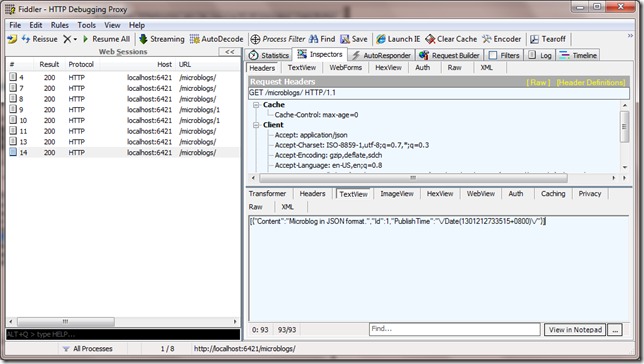Image resolution: width=644 pixels, height=364 pixels.
Task: Click session 14 document icon
Action: (13, 152)
